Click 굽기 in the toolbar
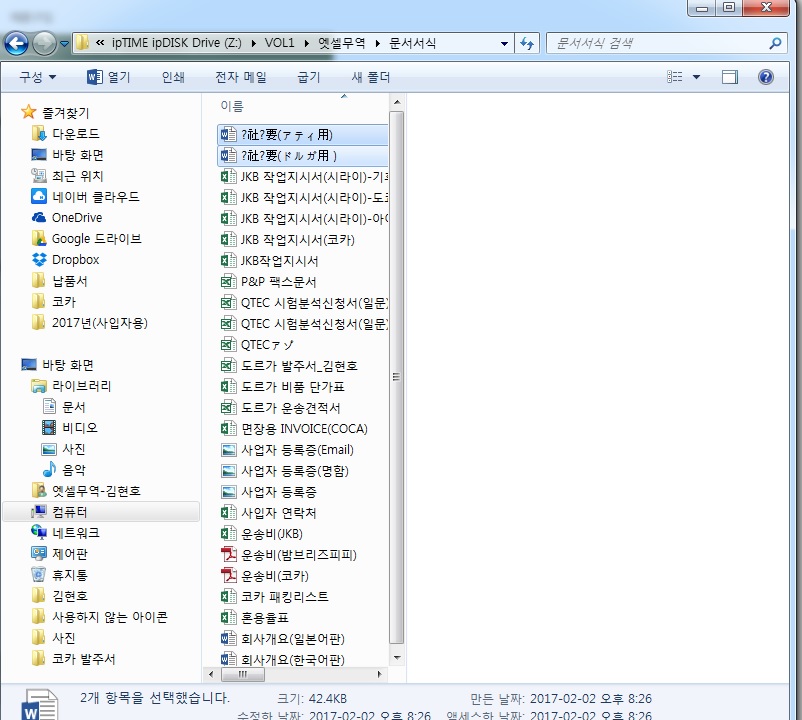This screenshot has width=802, height=720. pyautogui.click(x=308, y=77)
